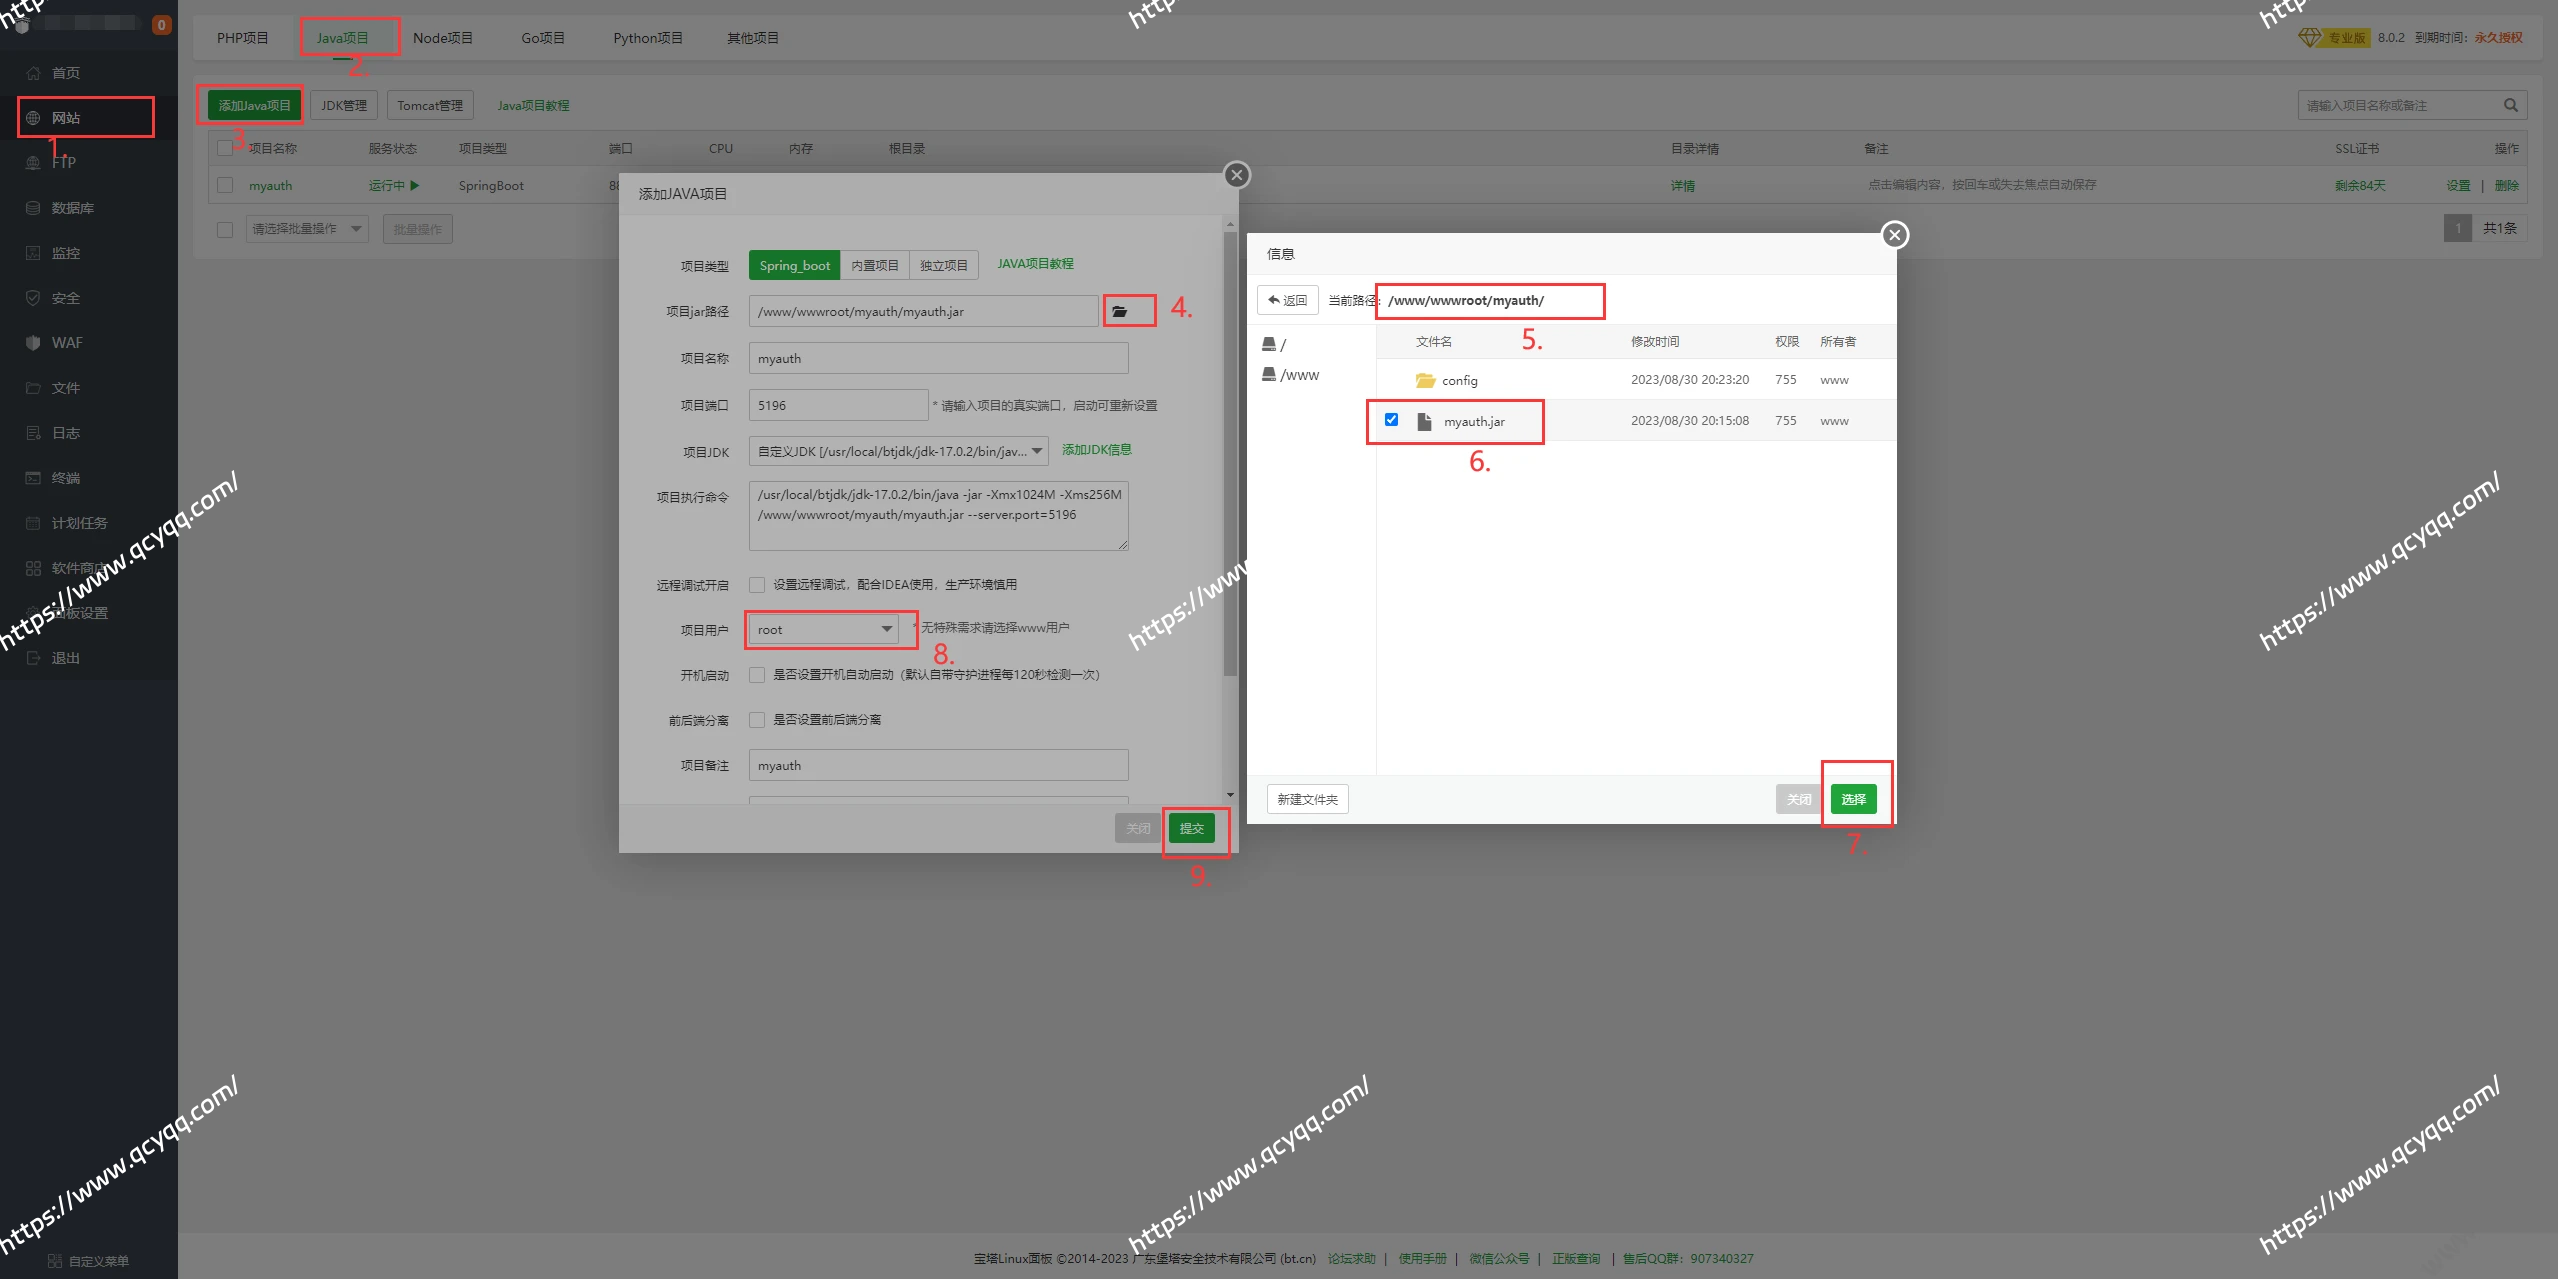Image resolution: width=2558 pixels, height=1279 pixels.
Task: Click the folder browse icon for jar path
Action: pos(1120,312)
